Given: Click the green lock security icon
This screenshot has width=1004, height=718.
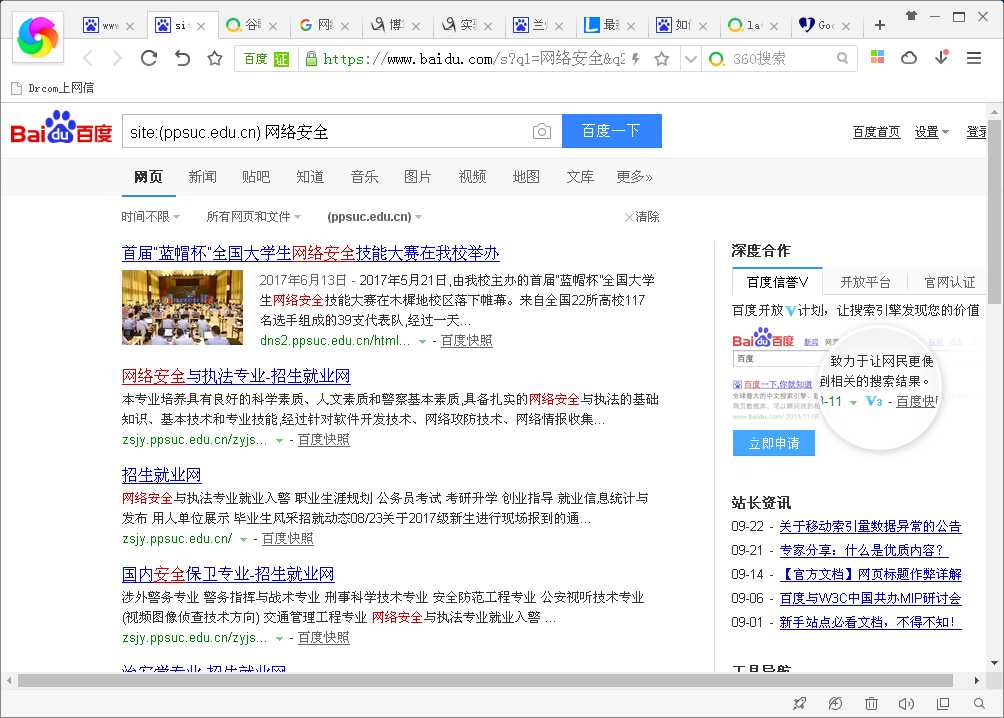Looking at the screenshot, I should (311, 59).
